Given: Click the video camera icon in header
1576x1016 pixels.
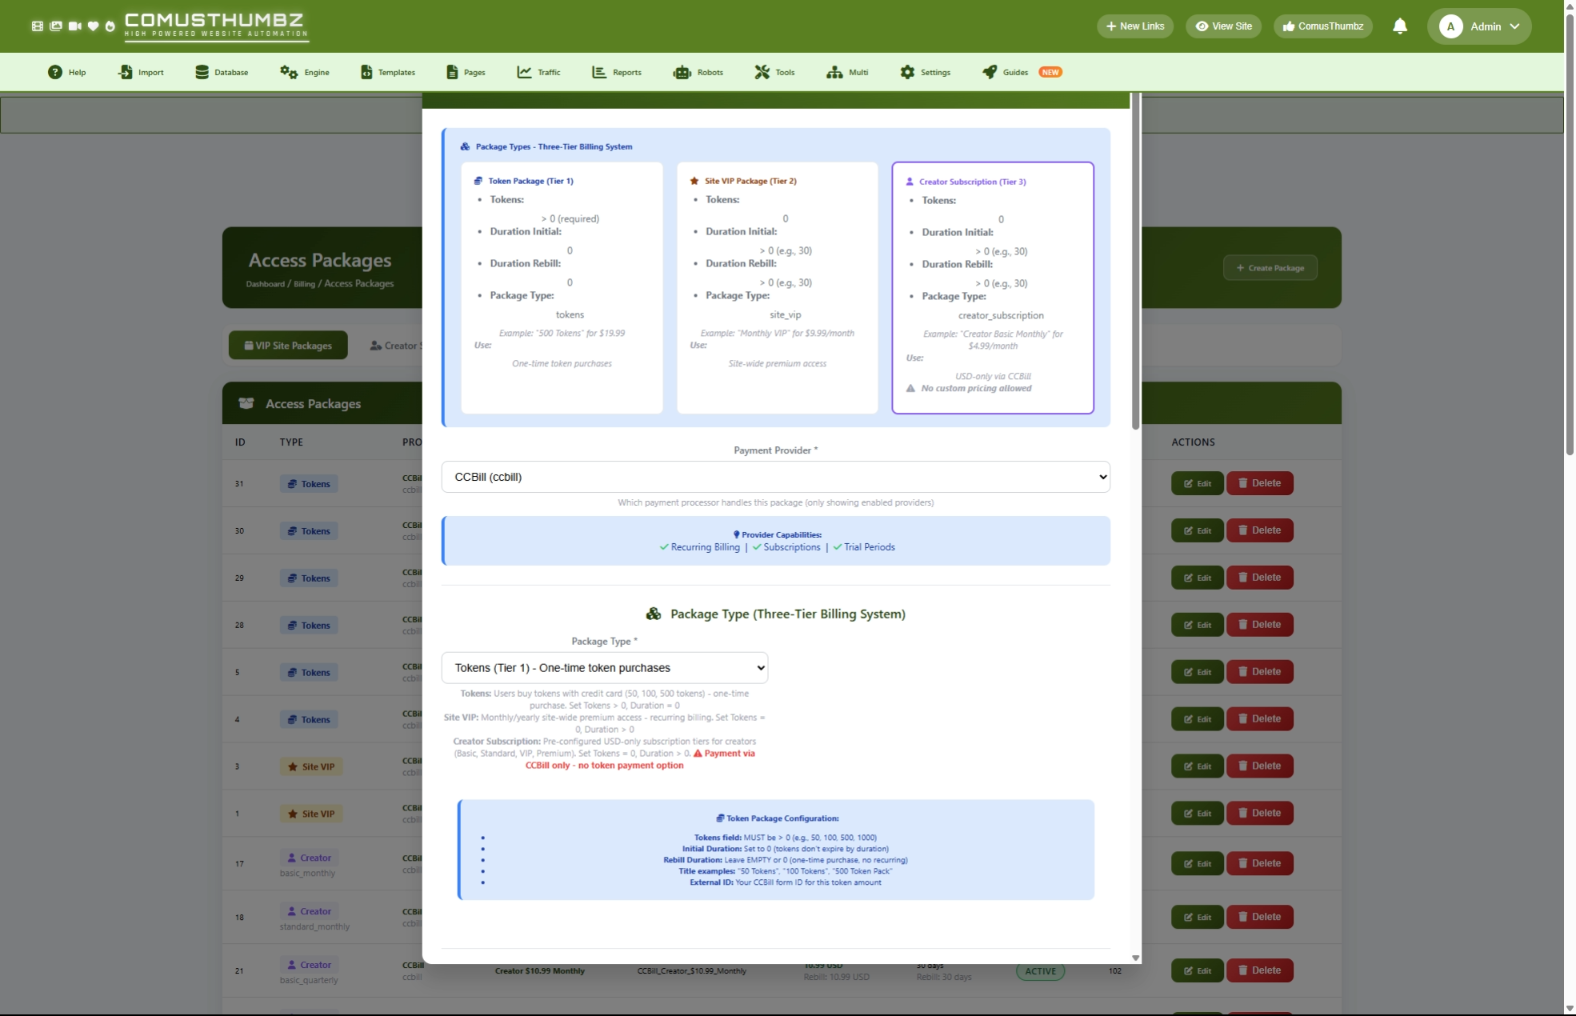Looking at the screenshot, I should 75,26.
